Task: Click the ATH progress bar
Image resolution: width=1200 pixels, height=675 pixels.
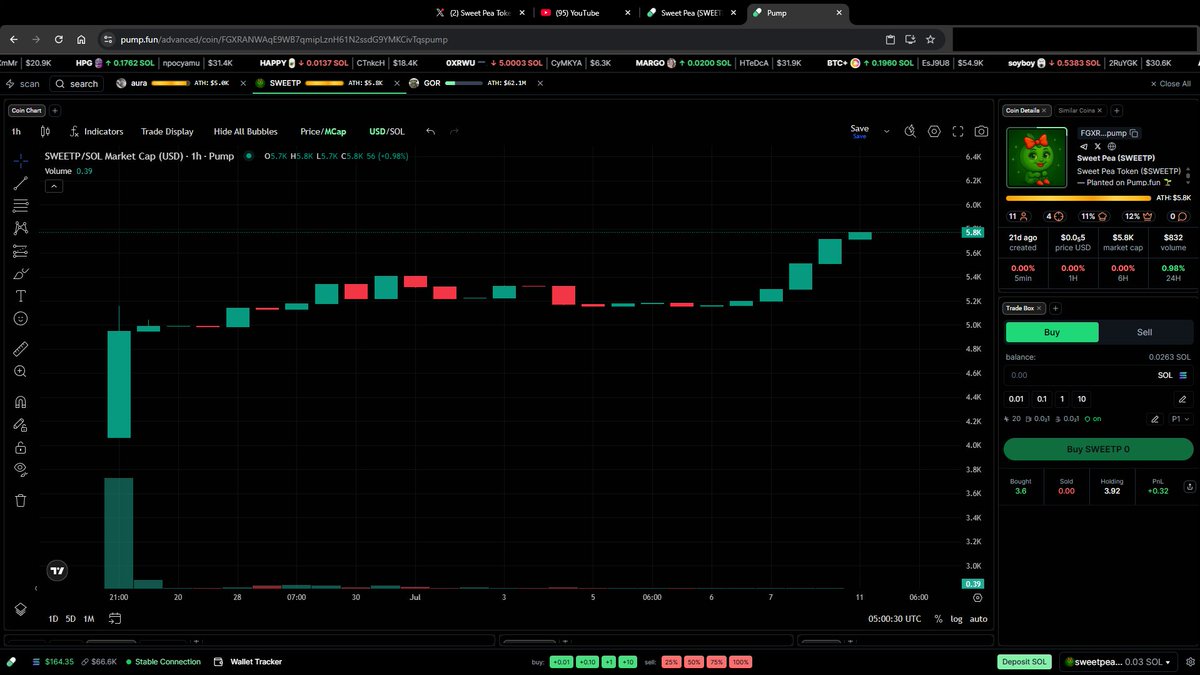Action: pyautogui.click(x=1078, y=198)
